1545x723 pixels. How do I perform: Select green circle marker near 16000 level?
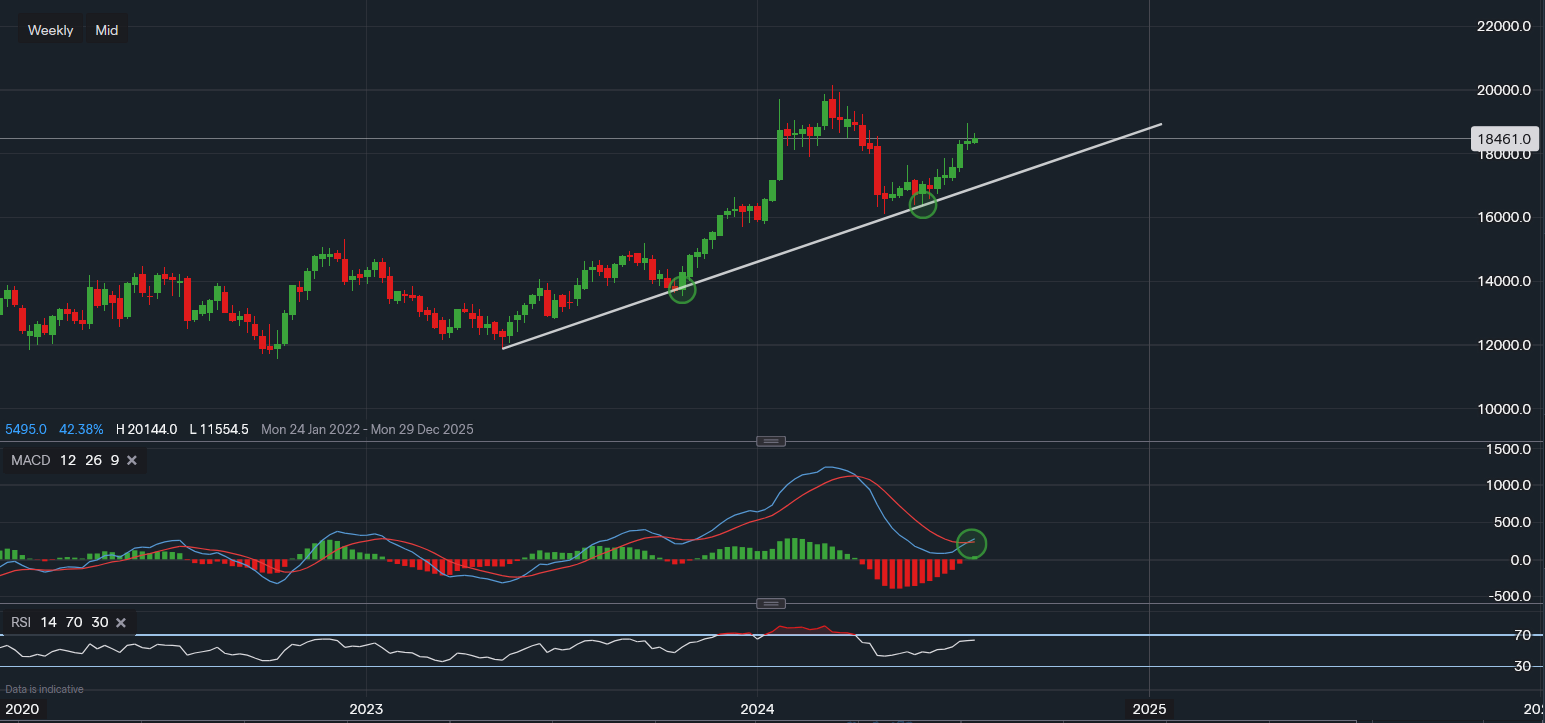(922, 204)
